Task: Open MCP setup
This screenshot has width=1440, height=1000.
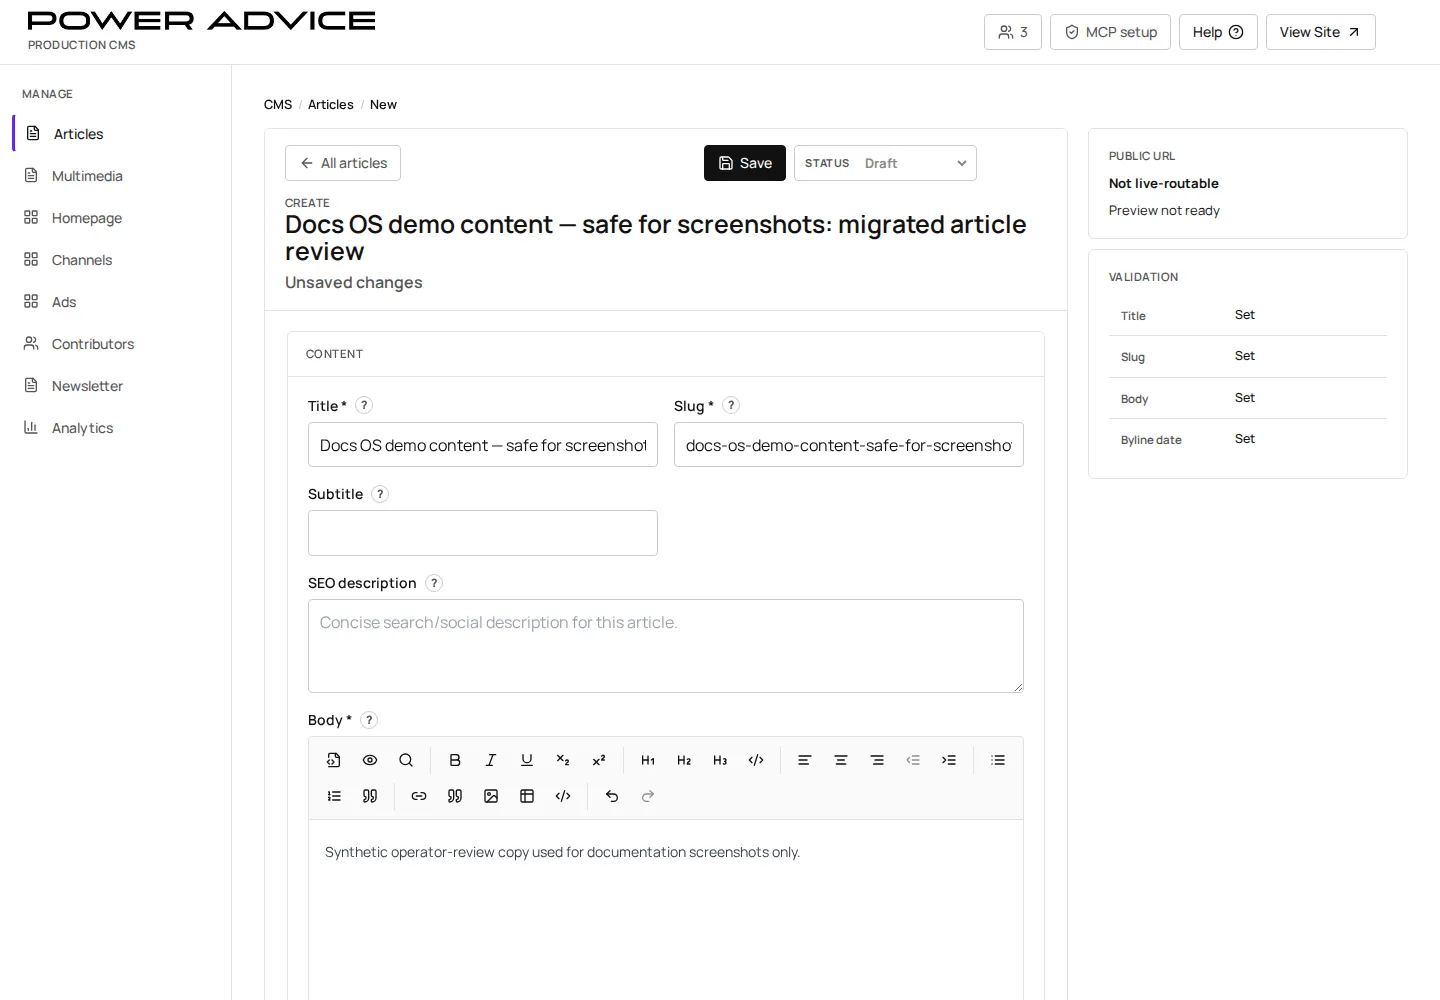Action: click(x=1110, y=32)
